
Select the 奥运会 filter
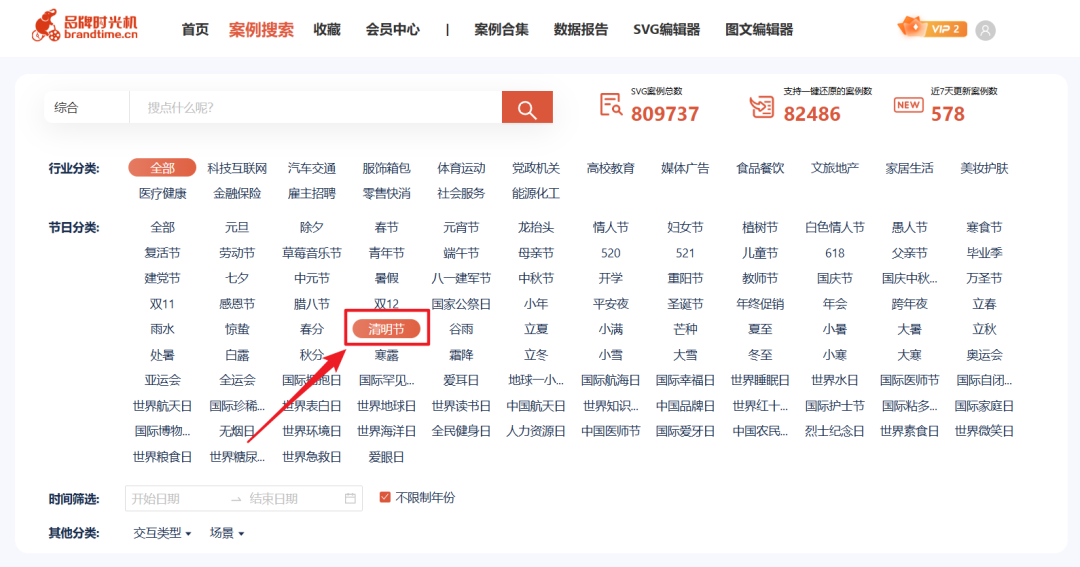(x=984, y=355)
